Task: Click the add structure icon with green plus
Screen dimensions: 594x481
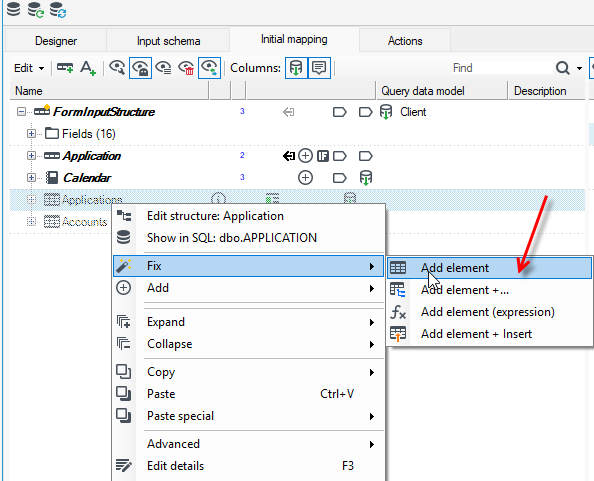Action: (65, 68)
